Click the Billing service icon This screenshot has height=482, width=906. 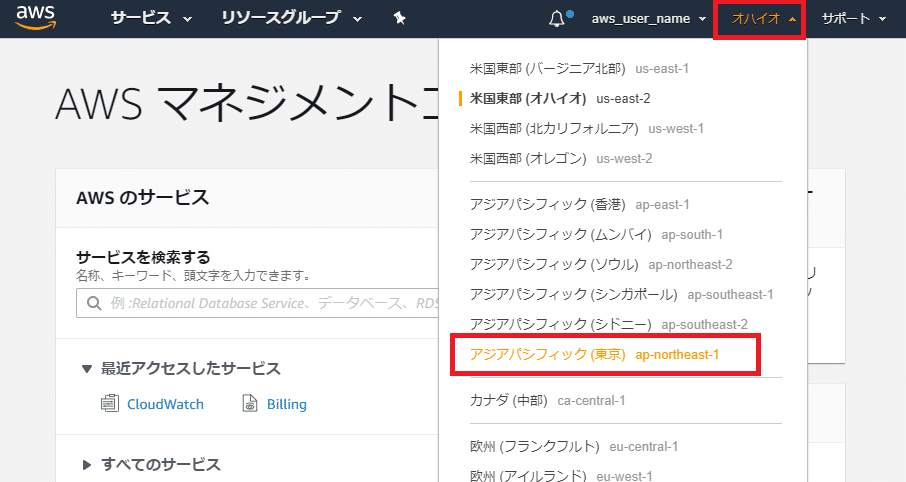(x=250, y=403)
